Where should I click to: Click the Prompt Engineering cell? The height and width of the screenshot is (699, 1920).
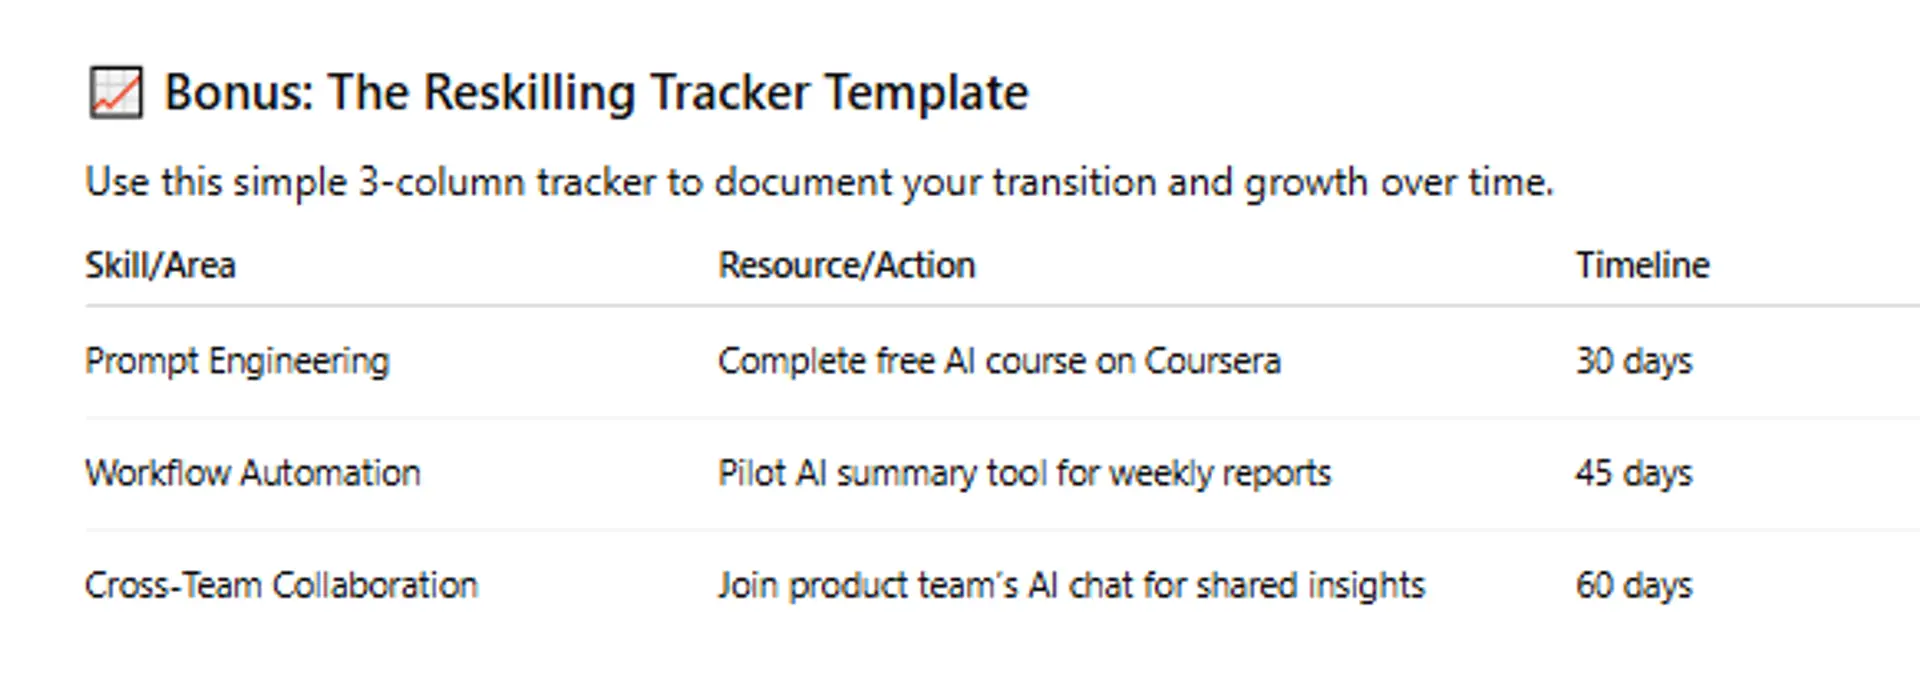pyautogui.click(x=237, y=362)
